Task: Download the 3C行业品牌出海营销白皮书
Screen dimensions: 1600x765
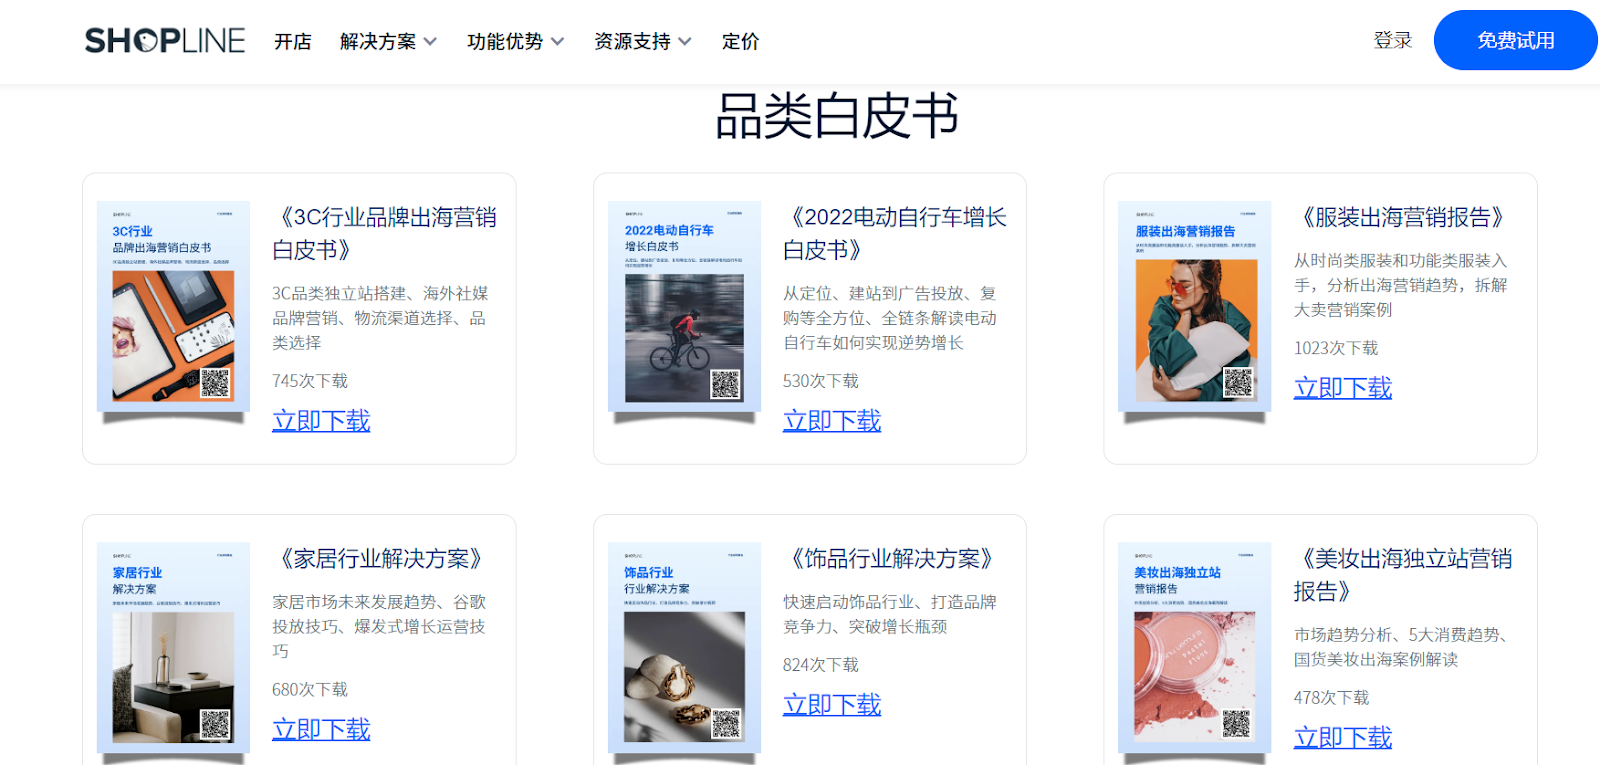Action: coord(321,421)
